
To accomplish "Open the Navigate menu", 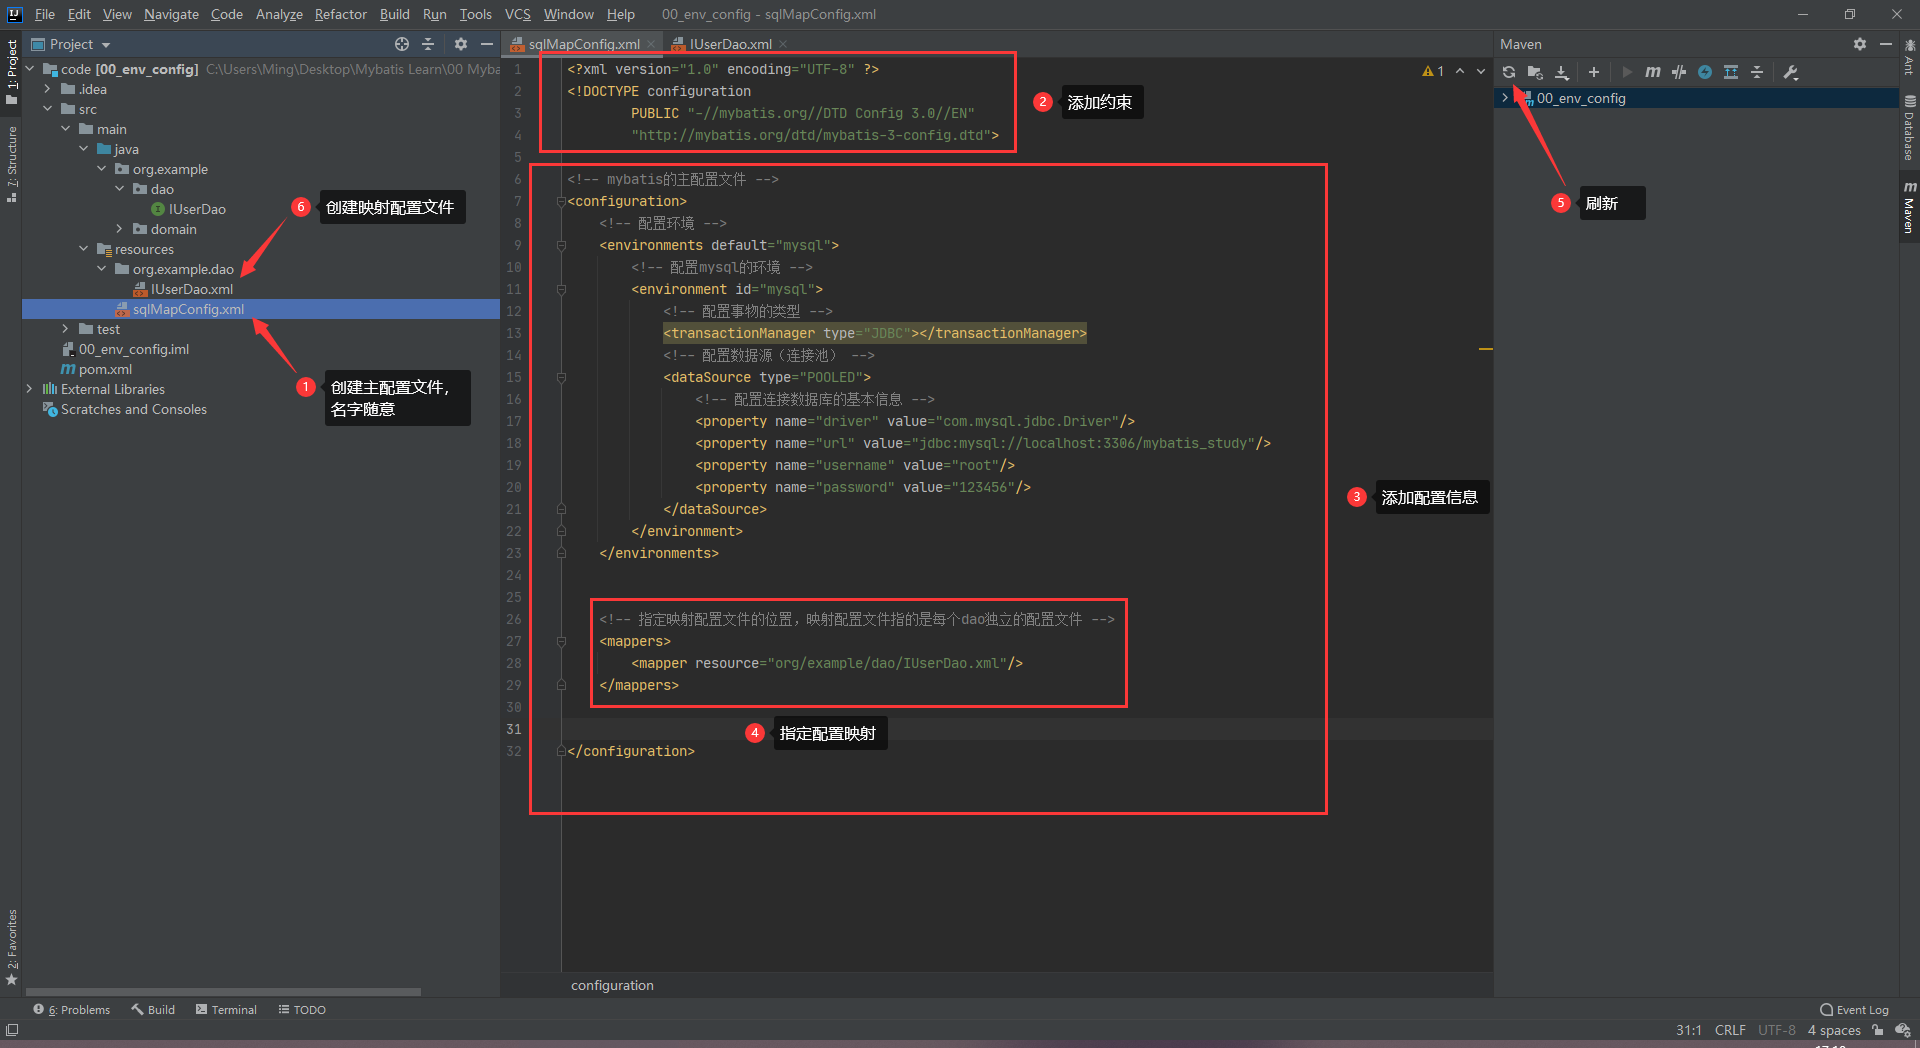I will click(x=171, y=14).
